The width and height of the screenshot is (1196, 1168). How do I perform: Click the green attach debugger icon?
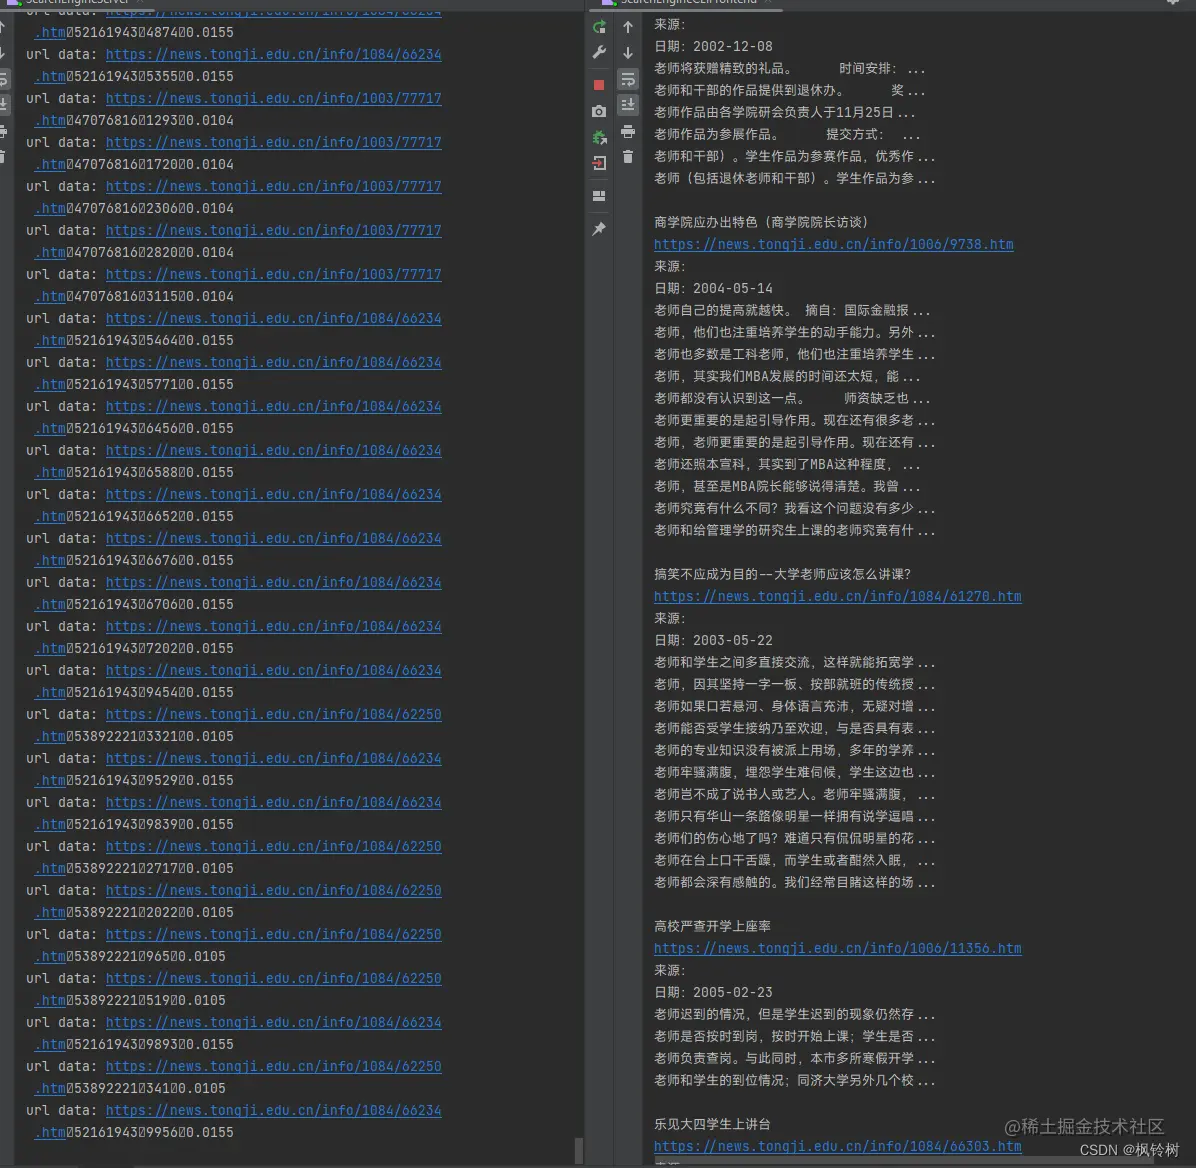pyautogui.click(x=599, y=137)
